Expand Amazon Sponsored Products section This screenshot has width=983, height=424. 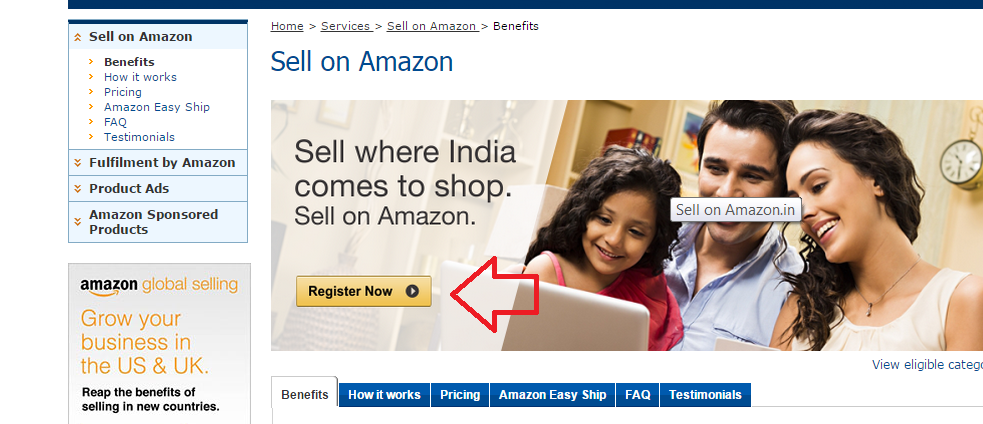[158, 222]
